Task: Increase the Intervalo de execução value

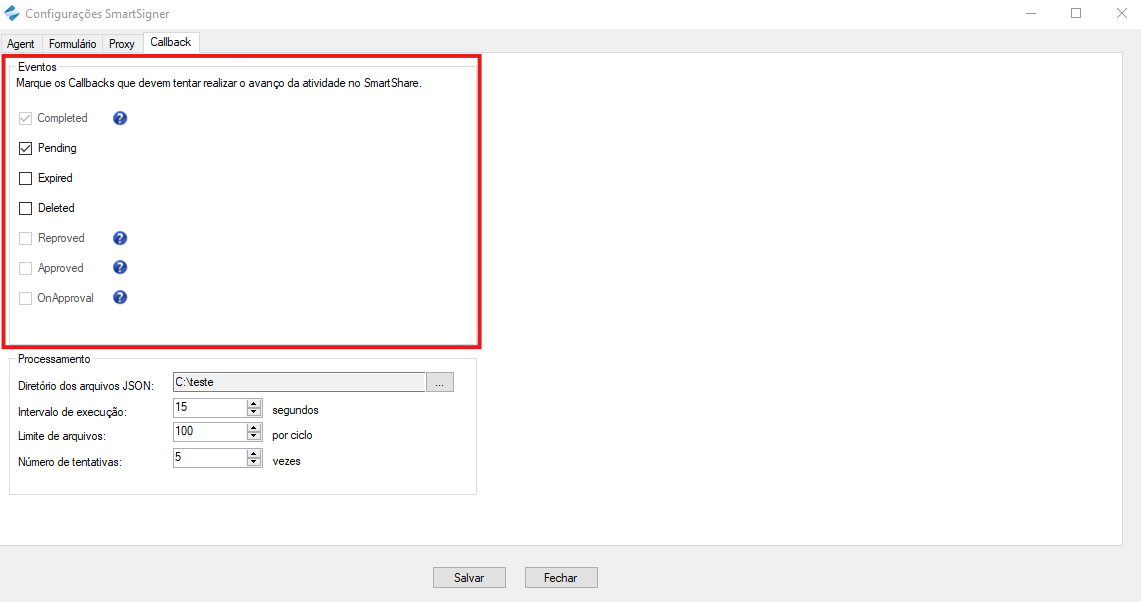Action: click(254, 403)
